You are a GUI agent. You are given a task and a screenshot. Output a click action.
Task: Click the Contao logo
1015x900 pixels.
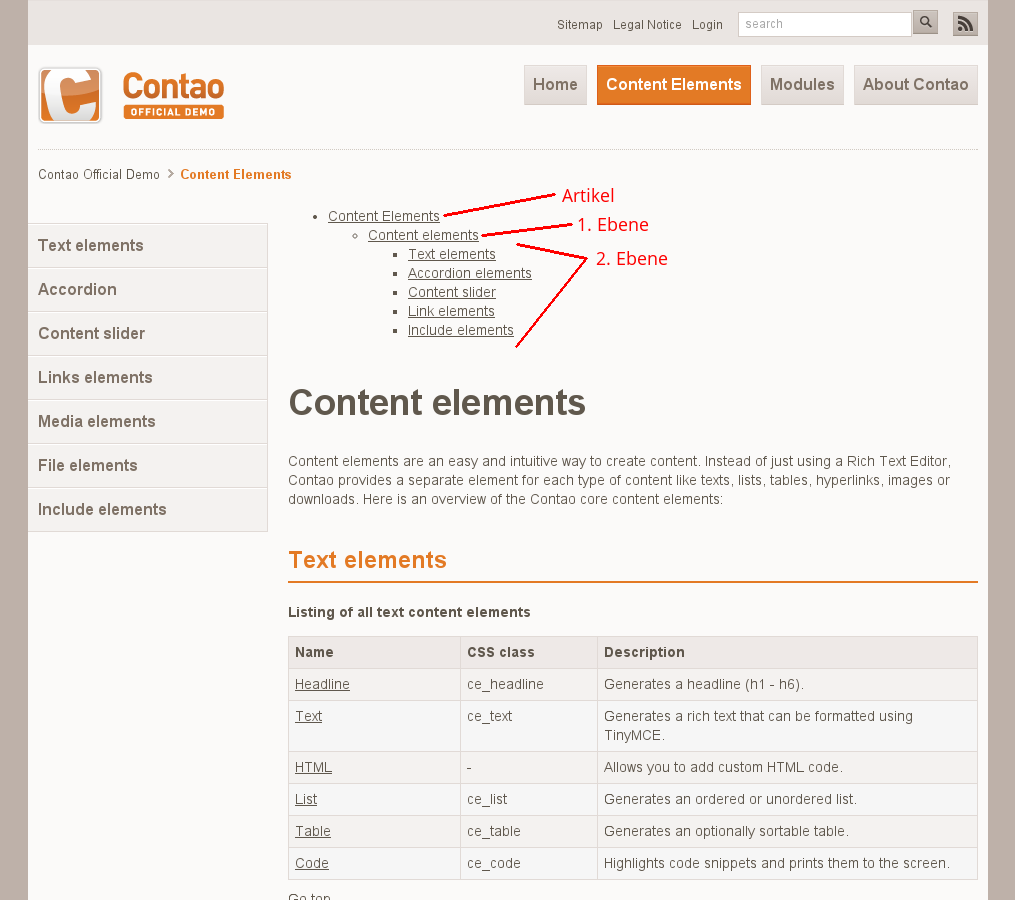click(131, 96)
